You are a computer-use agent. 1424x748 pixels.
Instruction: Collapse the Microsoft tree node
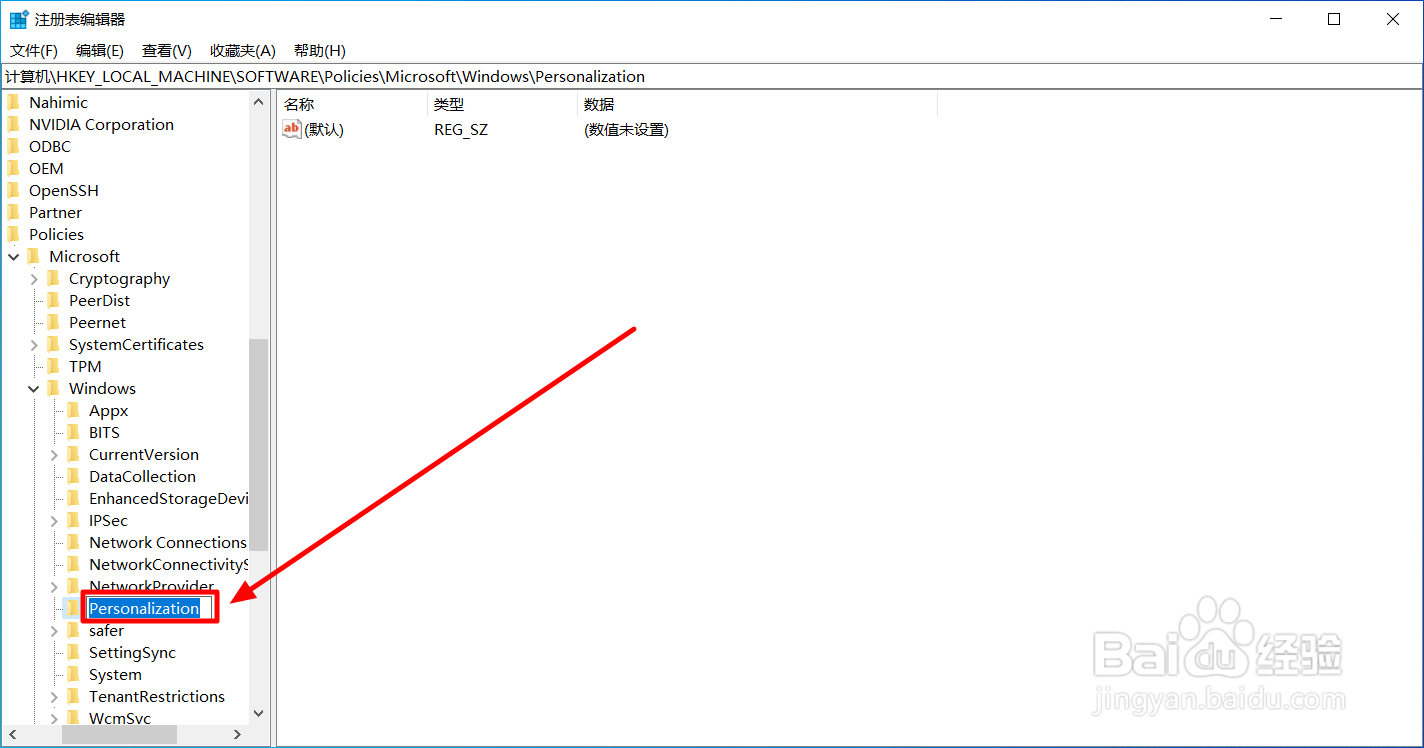13,256
